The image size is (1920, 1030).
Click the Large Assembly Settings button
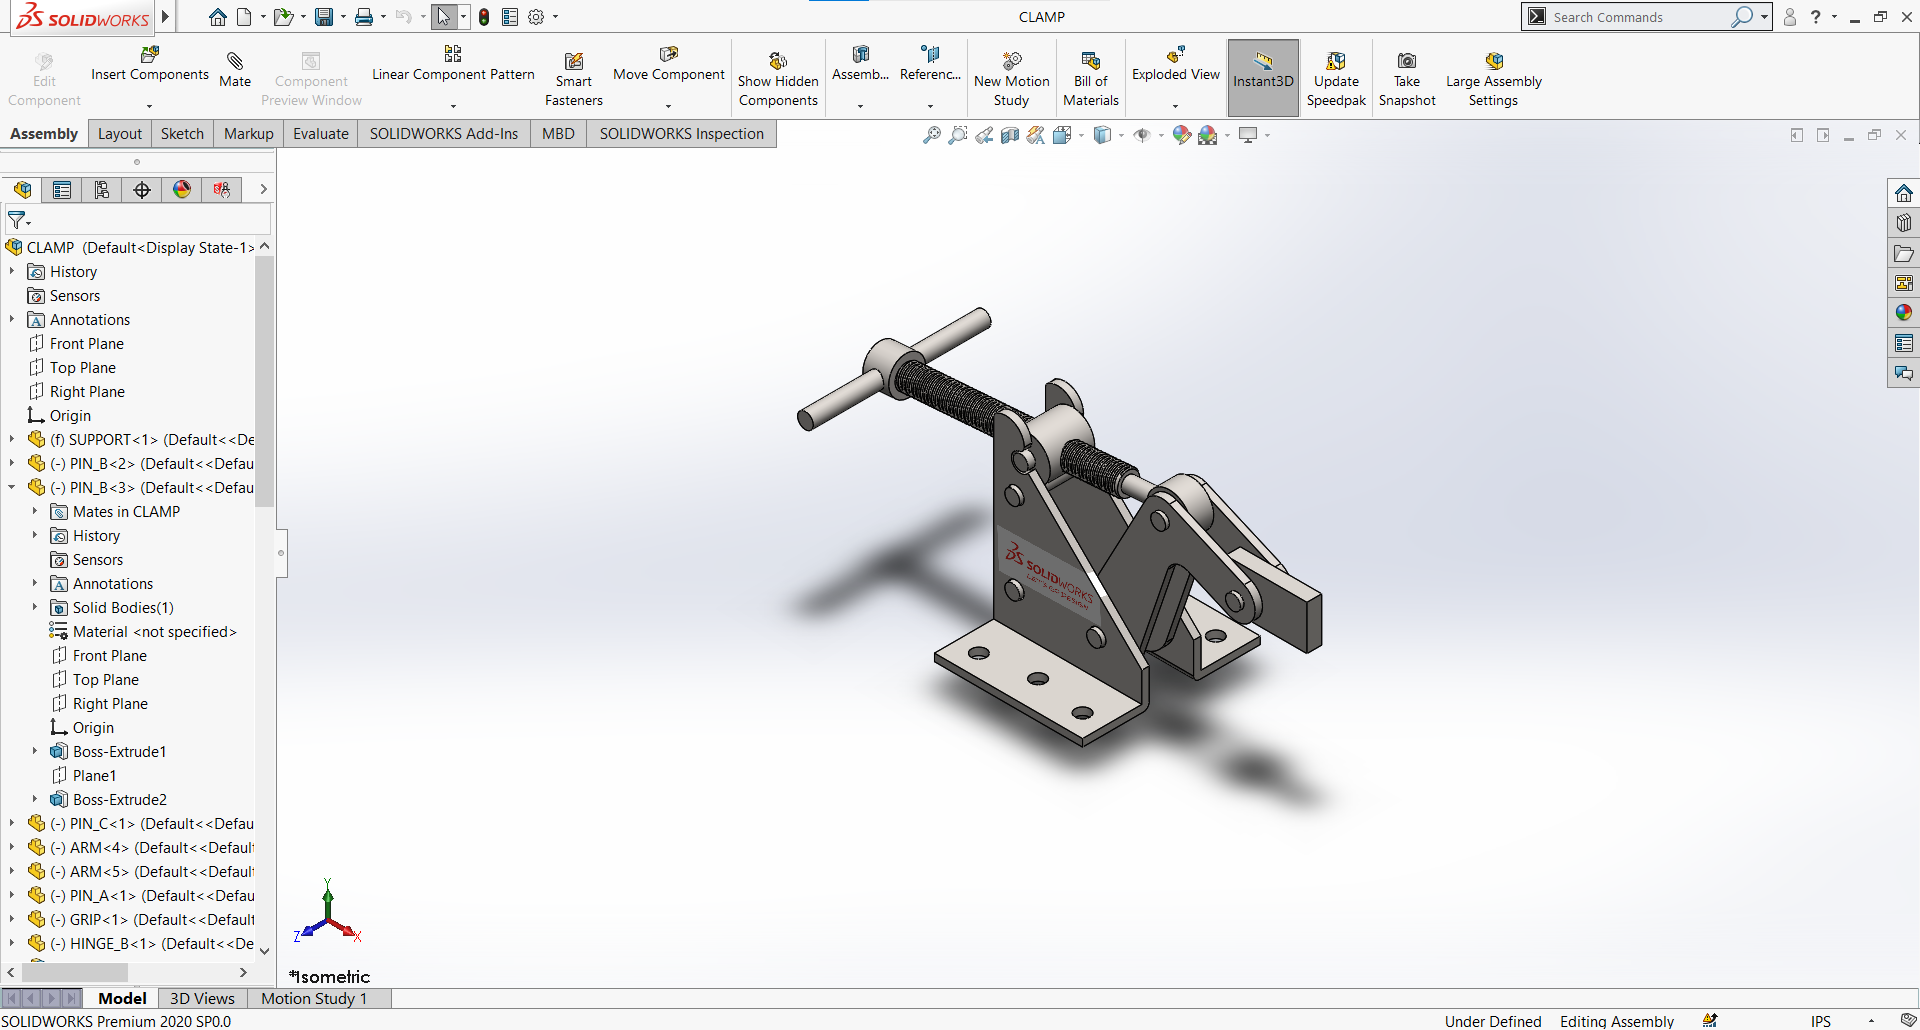(1493, 75)
